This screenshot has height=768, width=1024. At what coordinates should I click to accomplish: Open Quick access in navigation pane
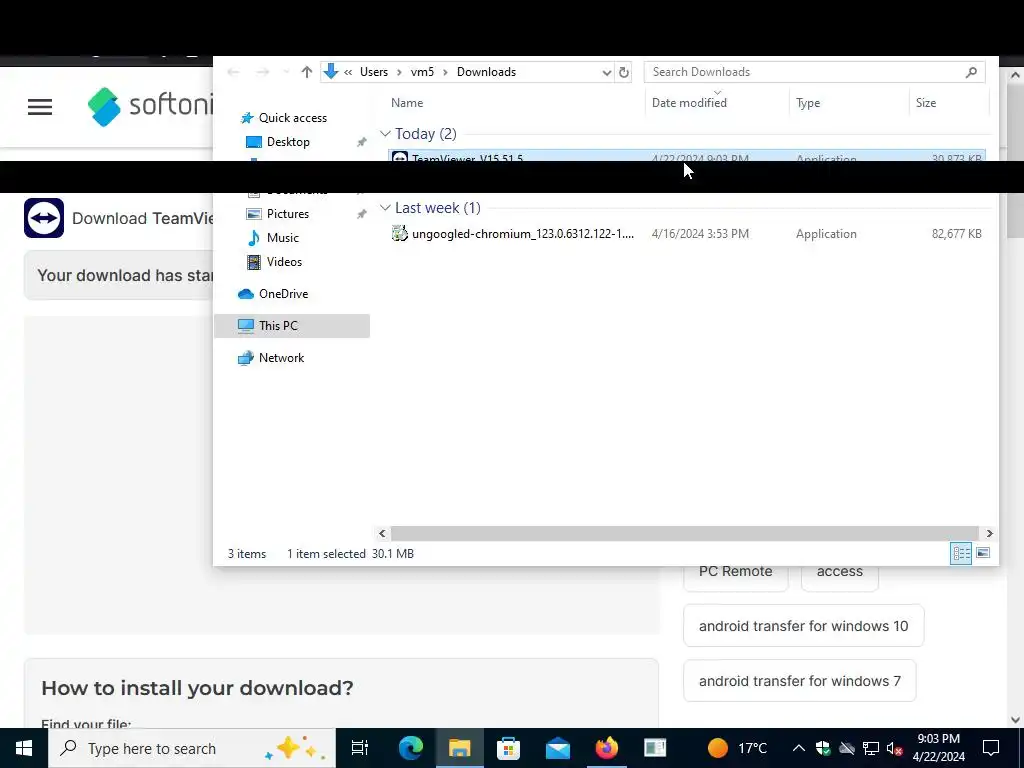(293, 118)
